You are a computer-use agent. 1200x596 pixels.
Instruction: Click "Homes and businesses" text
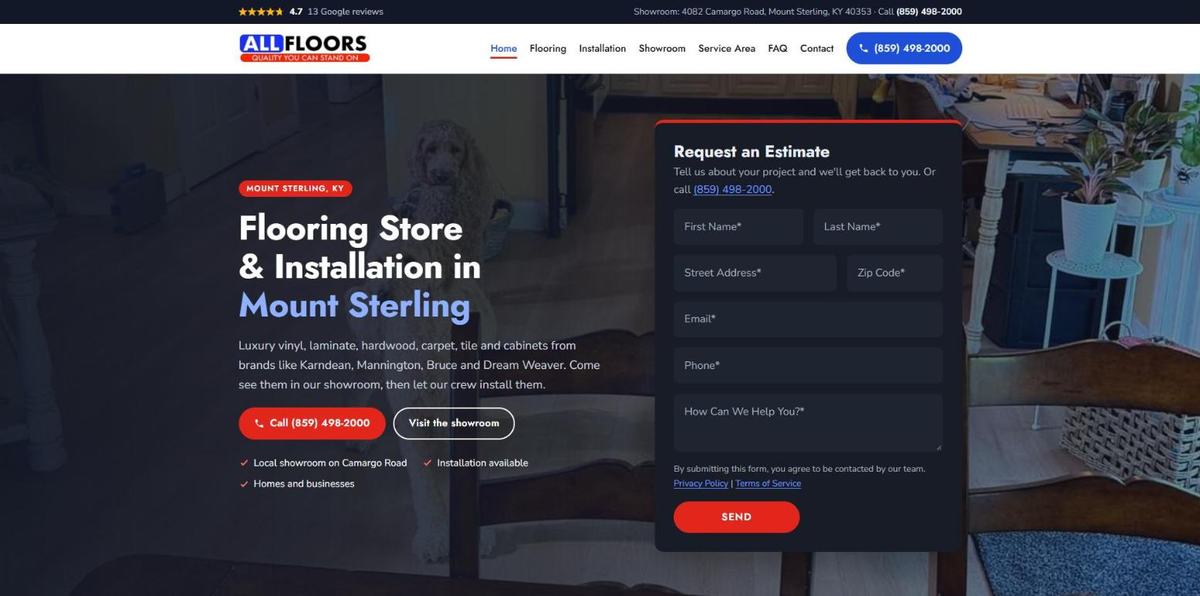tap(304, 484)
